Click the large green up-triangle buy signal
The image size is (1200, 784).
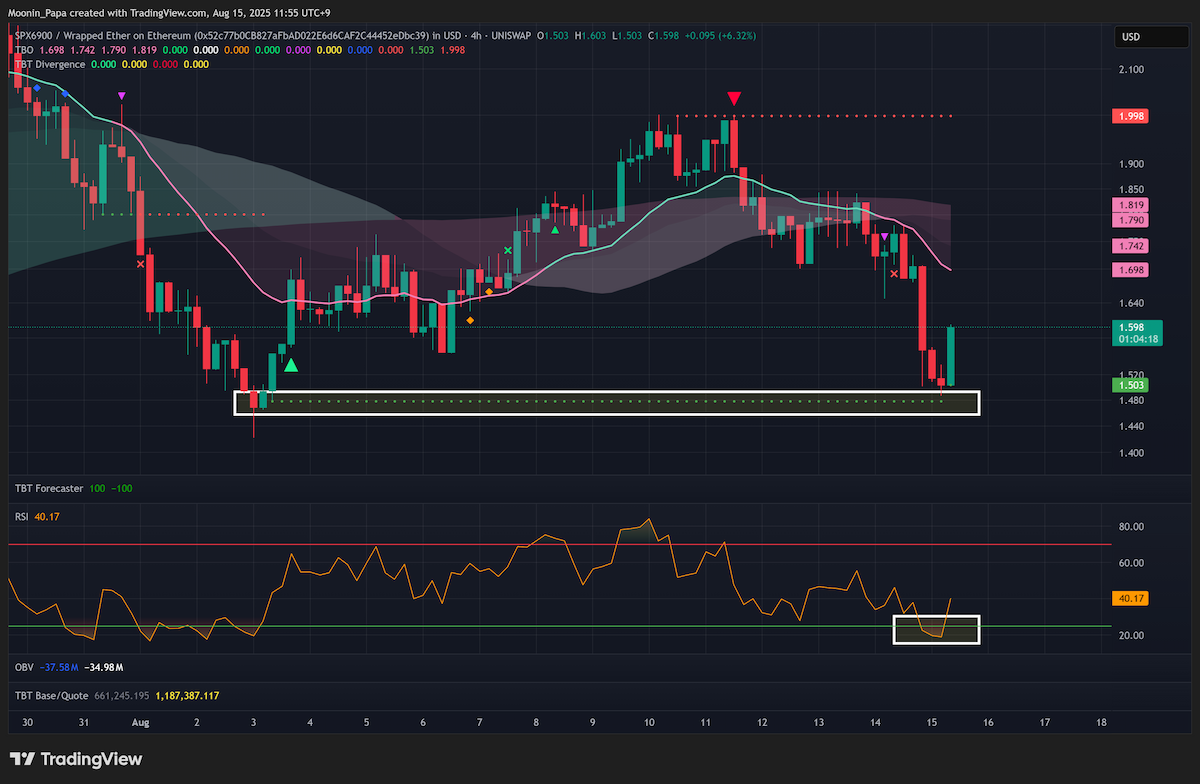tap(291, 365)
